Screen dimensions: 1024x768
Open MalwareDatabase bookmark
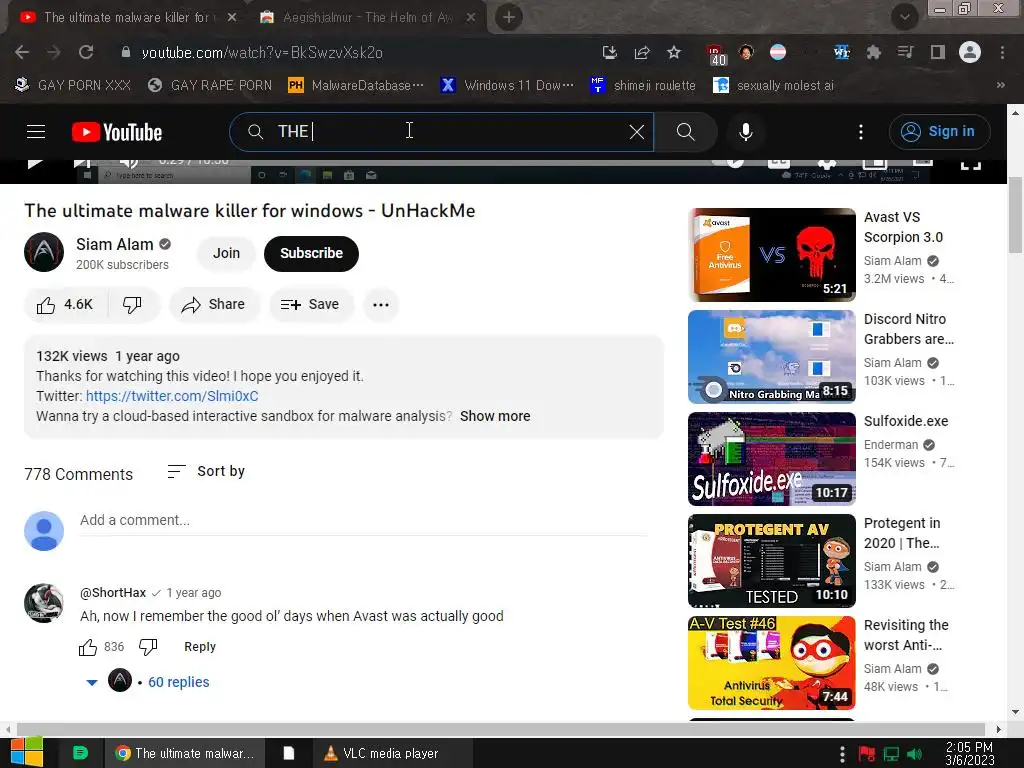tap(356, 85)
